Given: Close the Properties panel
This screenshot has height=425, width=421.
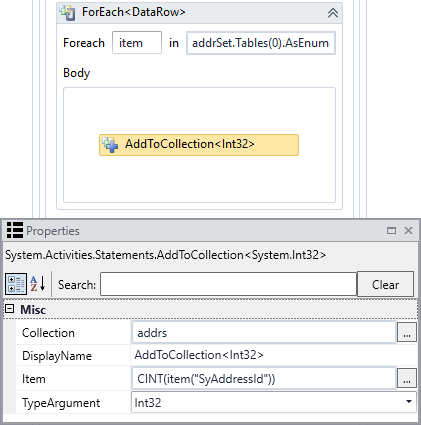Looking at the screenshot, I should (408, 230).
